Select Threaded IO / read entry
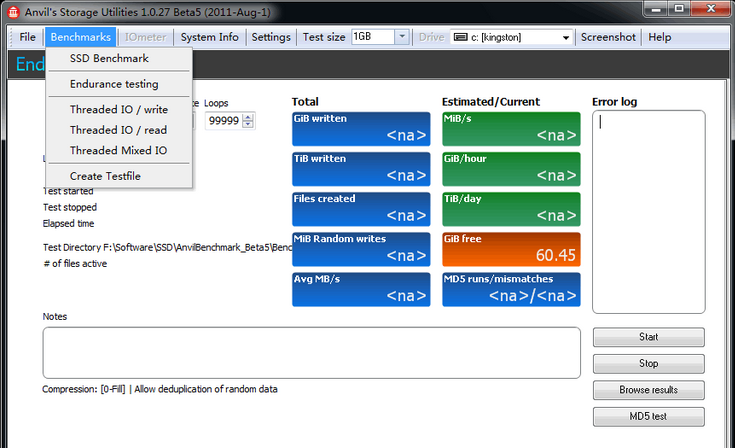 [x=119, y=130]
